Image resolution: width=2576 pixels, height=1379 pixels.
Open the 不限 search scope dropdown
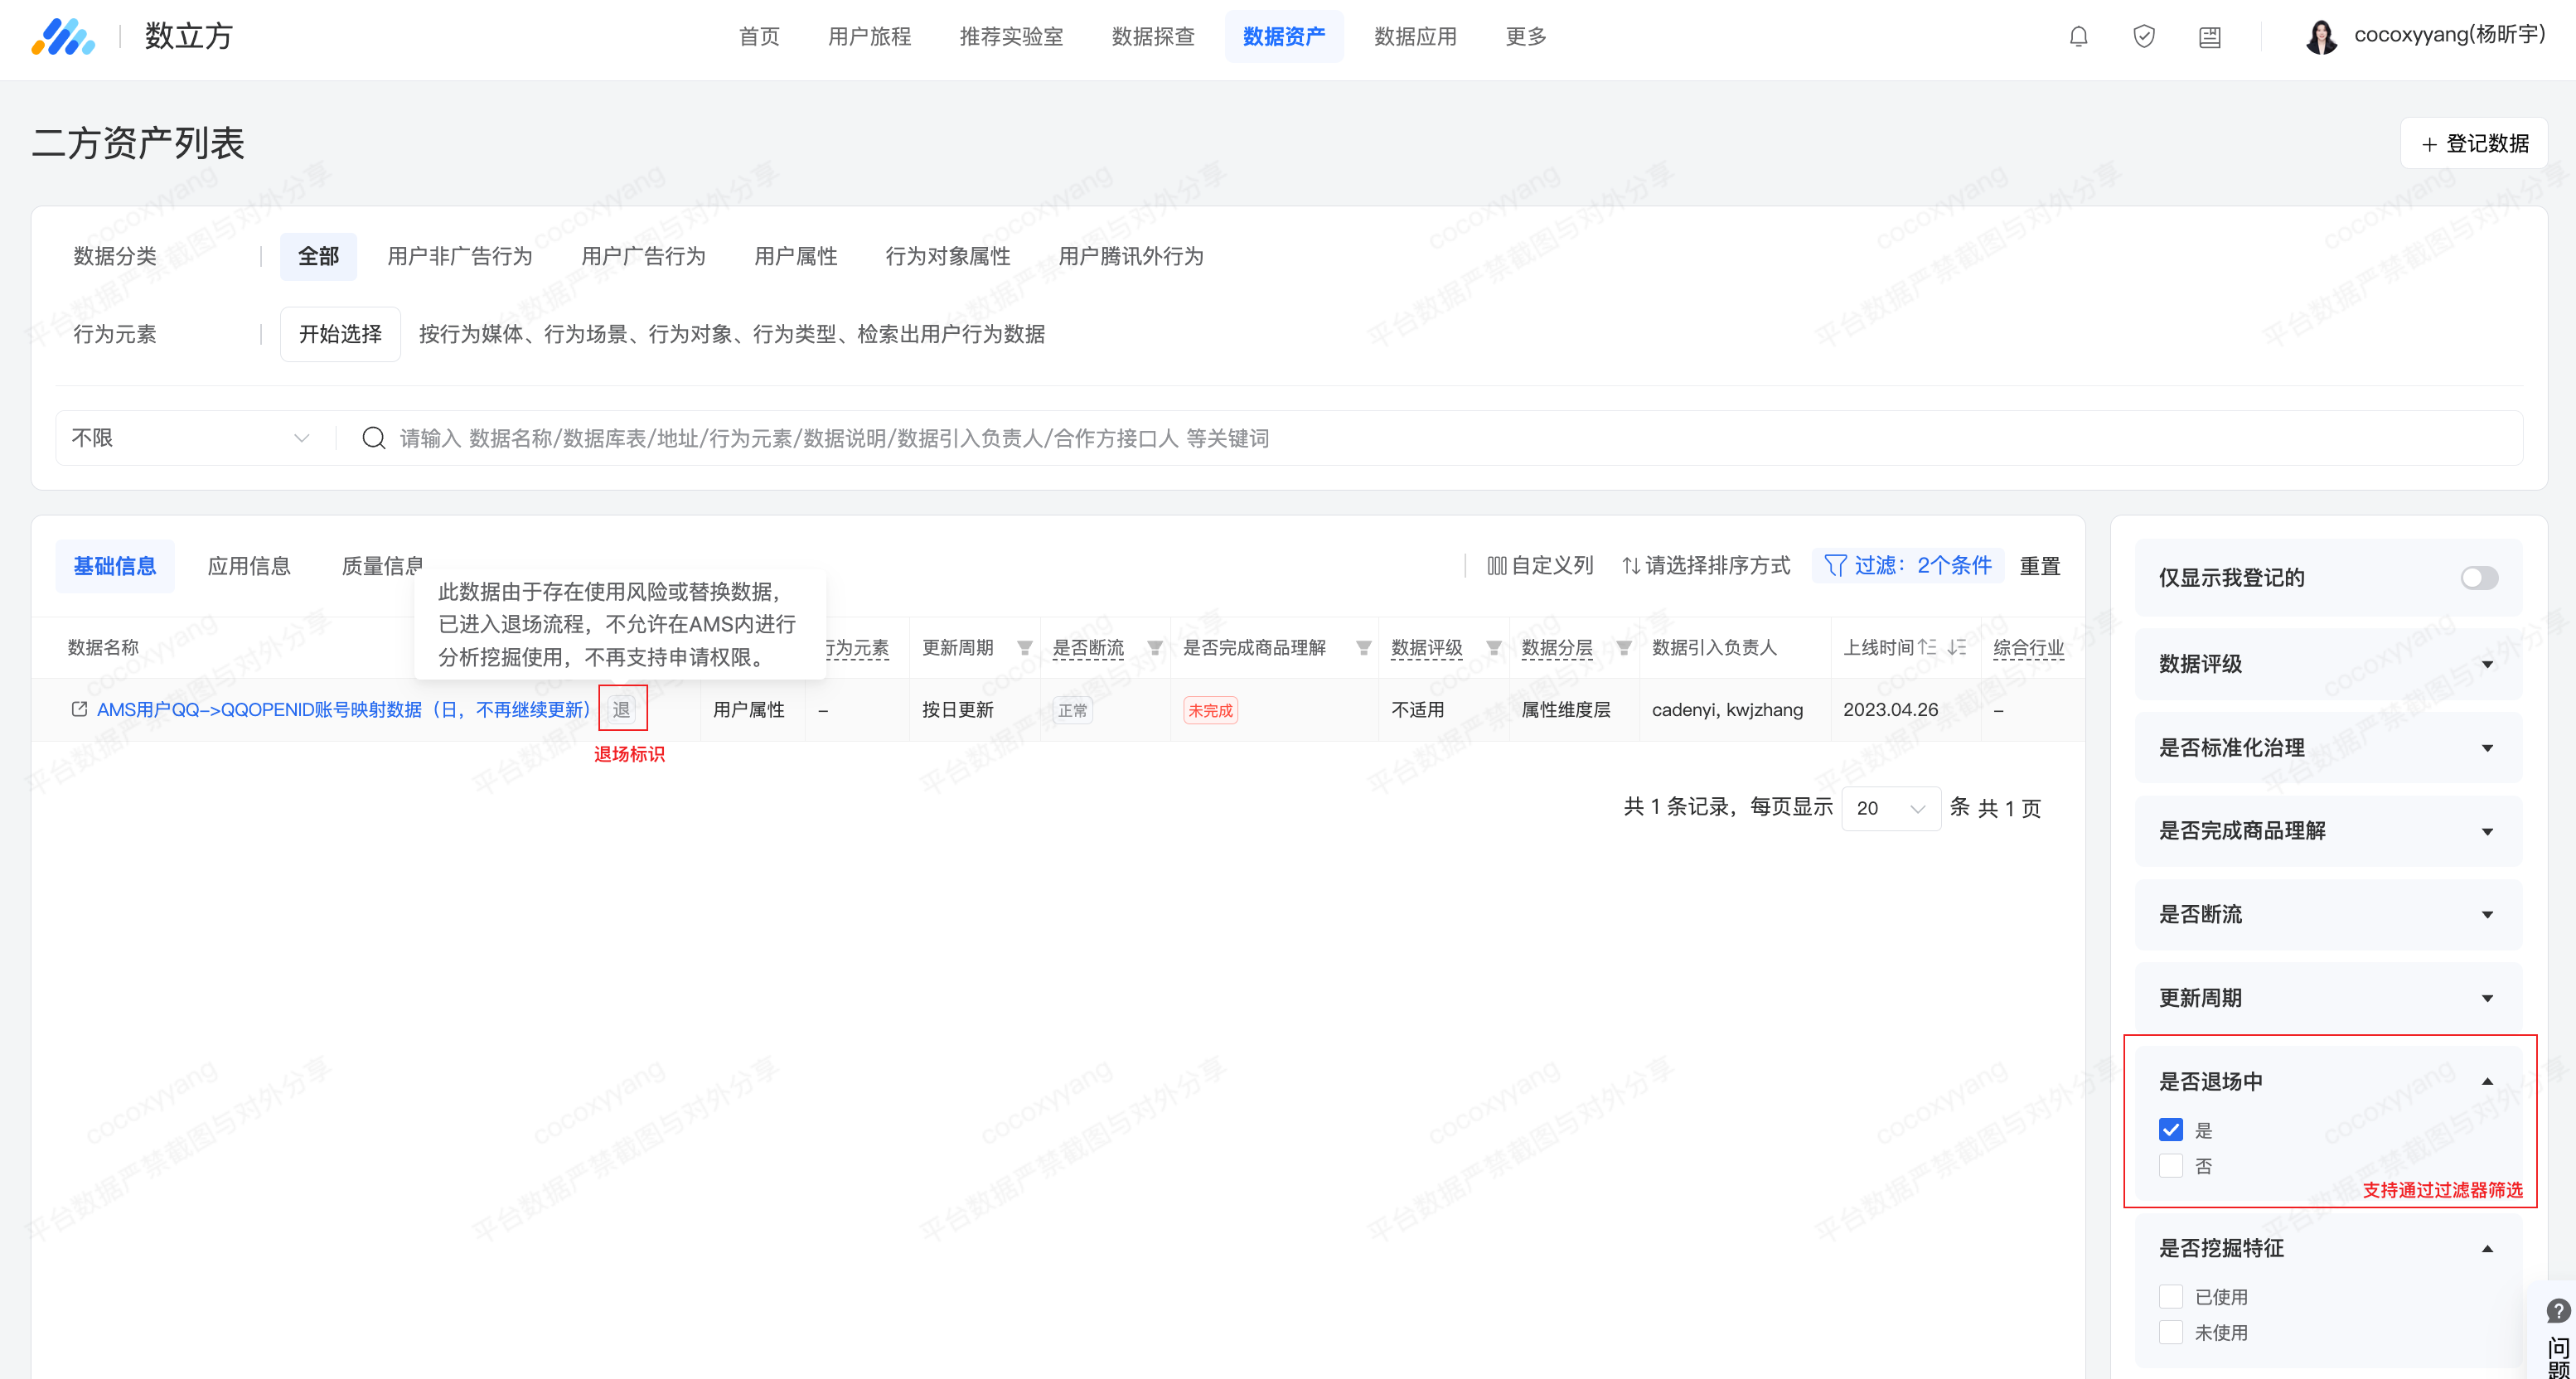pyautogui.click(x=190, y=438)
